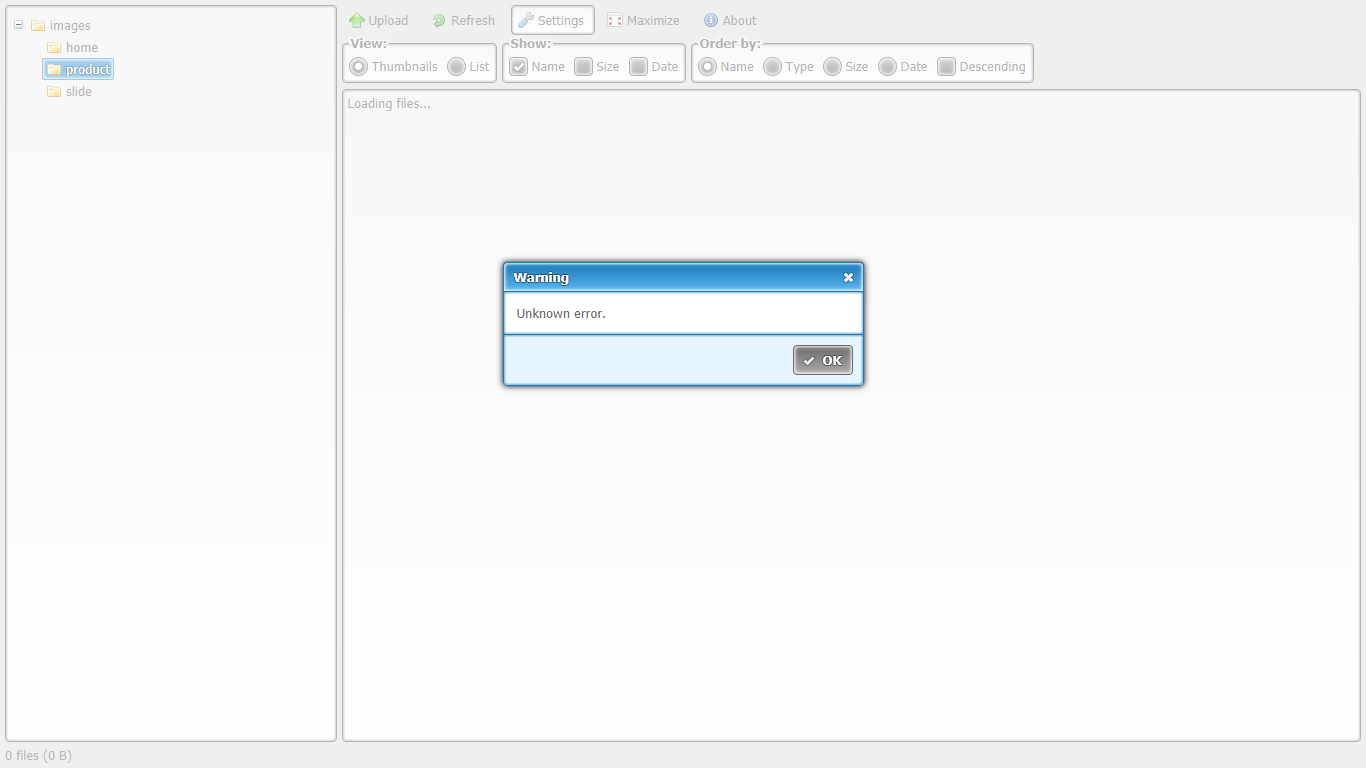The height and width of the screenshot is (768, 1366).
Task: Click the 'Show:' group label
Action: (531, 44)
